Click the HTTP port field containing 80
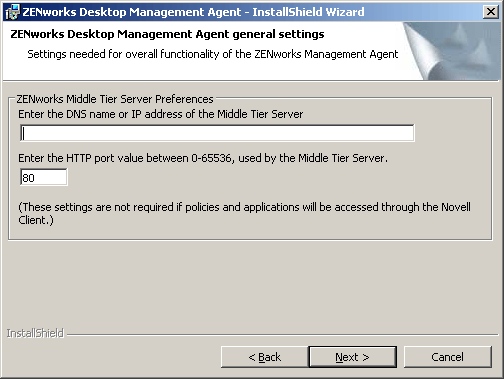504x379 pixels. 44,177
